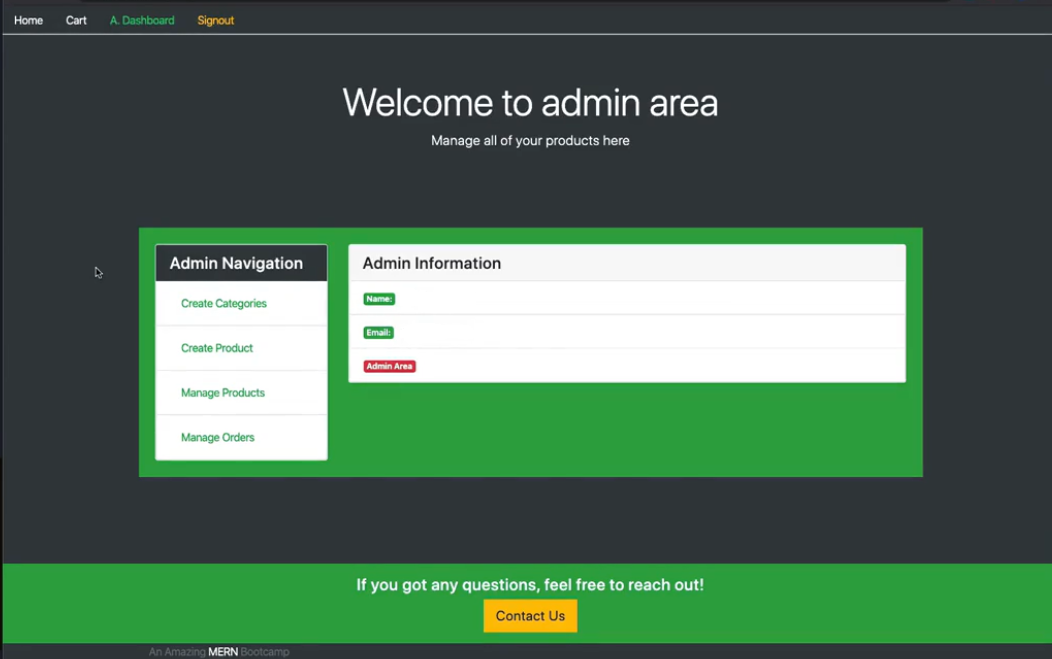Open the Cart page
The height and width of the screenshot is (659, 1052).
pyautogui.click(x=75, y=20)
